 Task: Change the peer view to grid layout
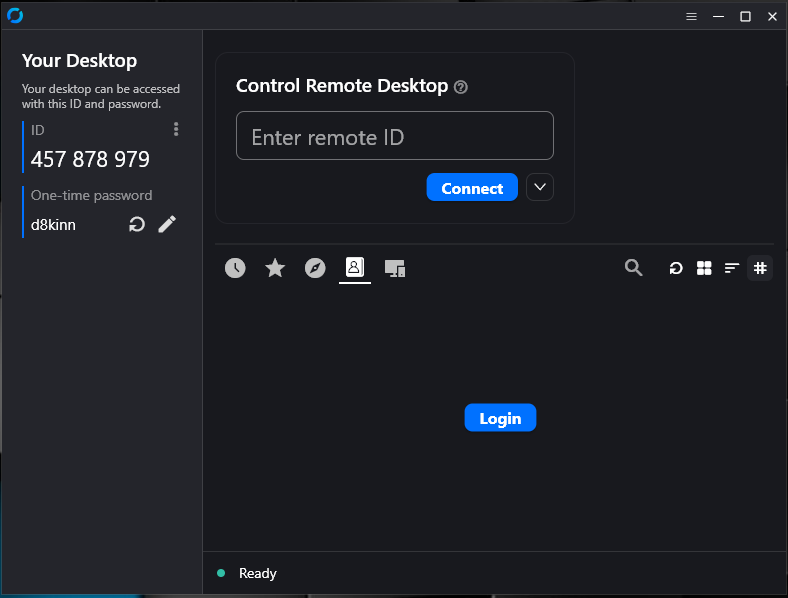(x=704, y=268)
